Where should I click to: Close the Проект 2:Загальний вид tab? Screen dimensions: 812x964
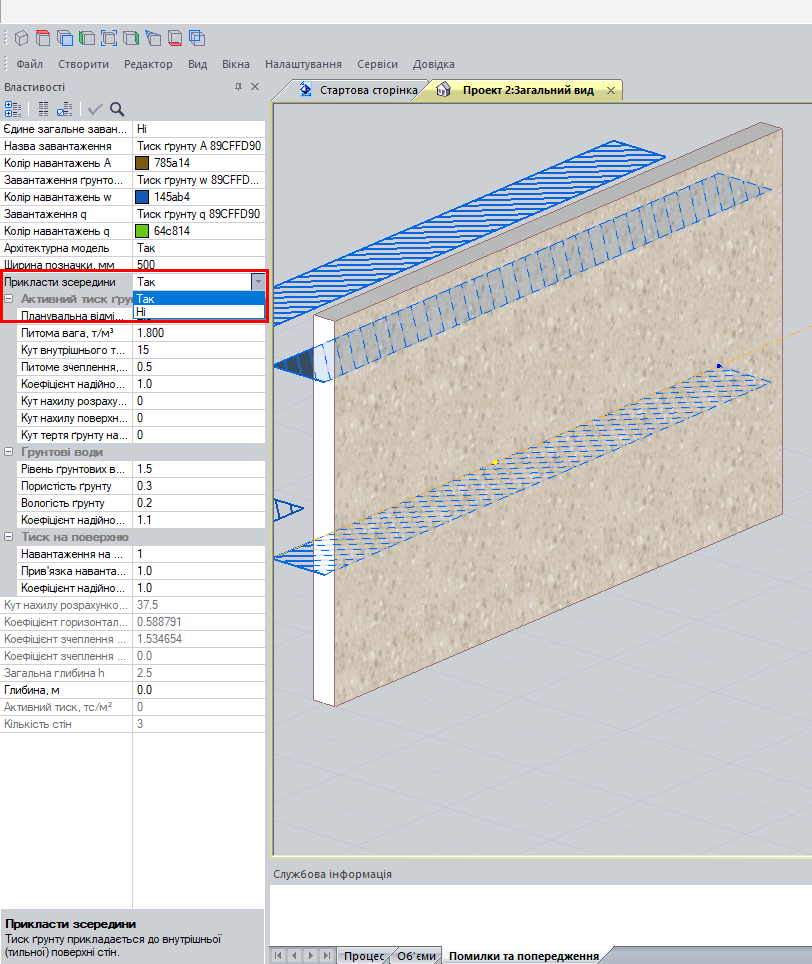(610, 90)
